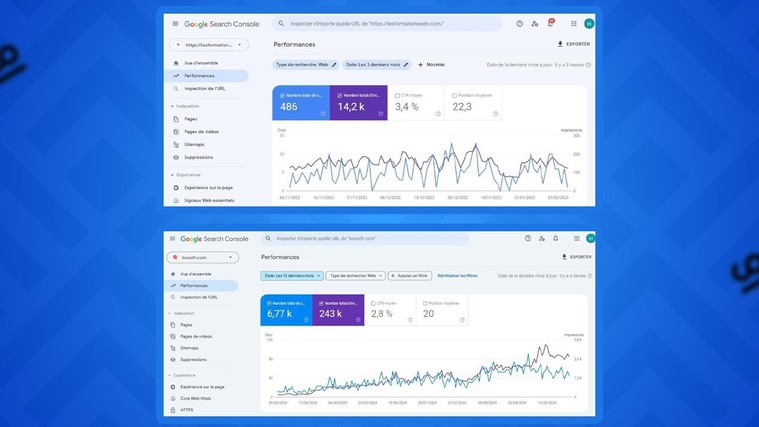The image size is (759, 427).
Task: Click help icon on the 486 clicks card
Action: (x=323, y=114)
